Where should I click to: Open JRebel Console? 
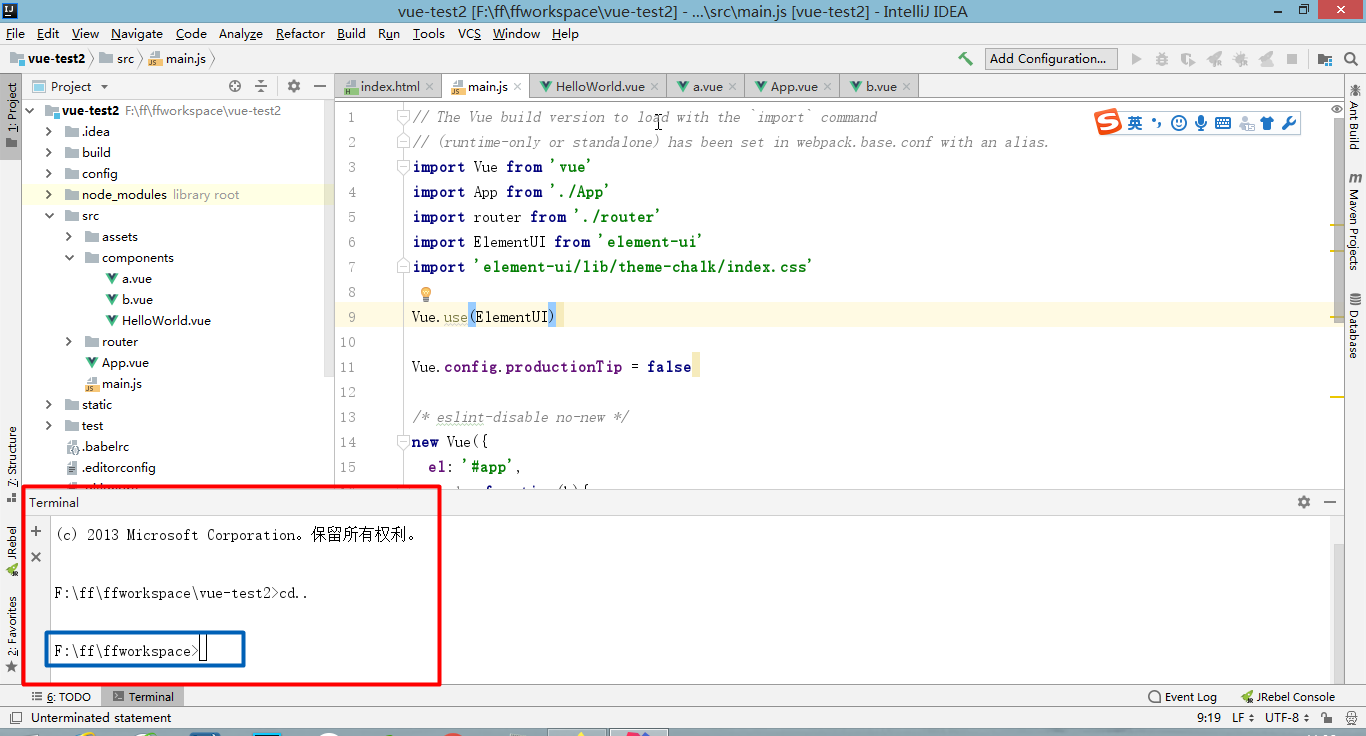point(1288,697)
